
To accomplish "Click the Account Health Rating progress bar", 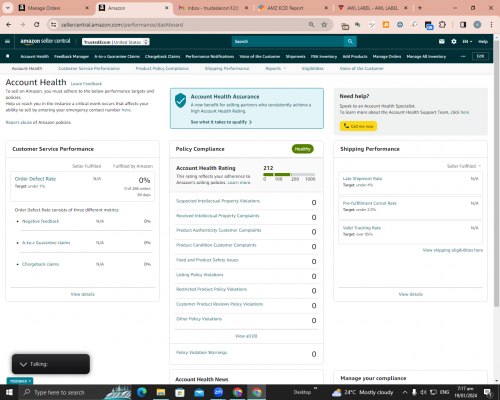I will pyautogui.click(x=289, y=174).
